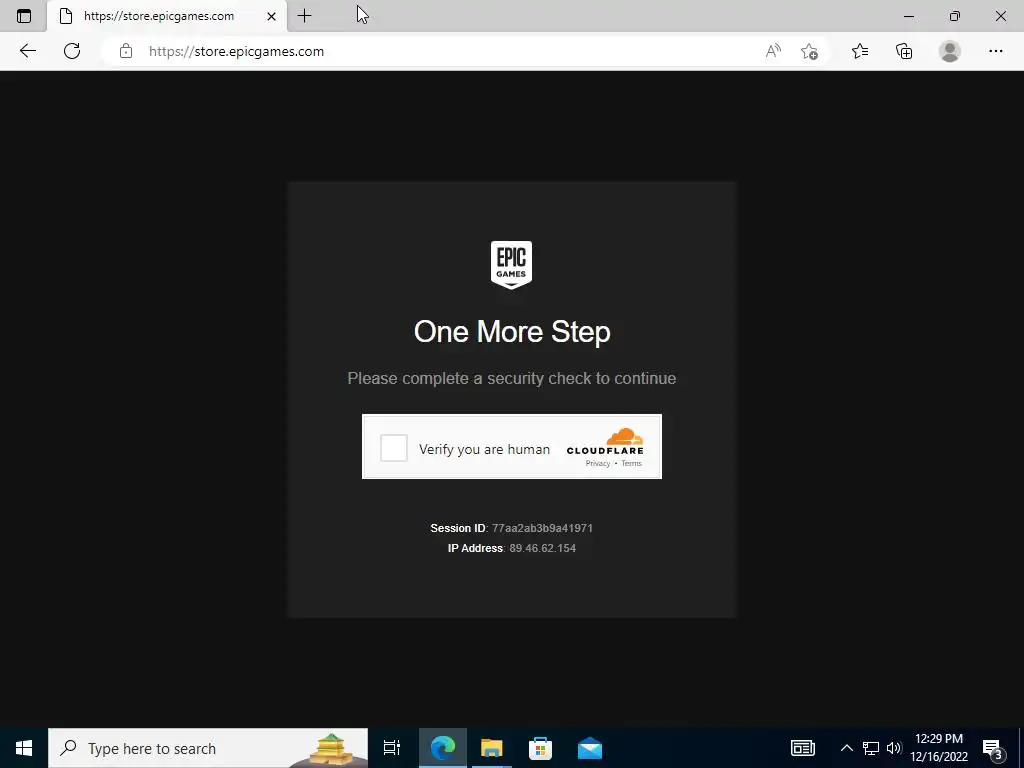This screenshot has width=1024, height=768.
Task: Open Task View on the taskbar
Action: pos(392,748)
